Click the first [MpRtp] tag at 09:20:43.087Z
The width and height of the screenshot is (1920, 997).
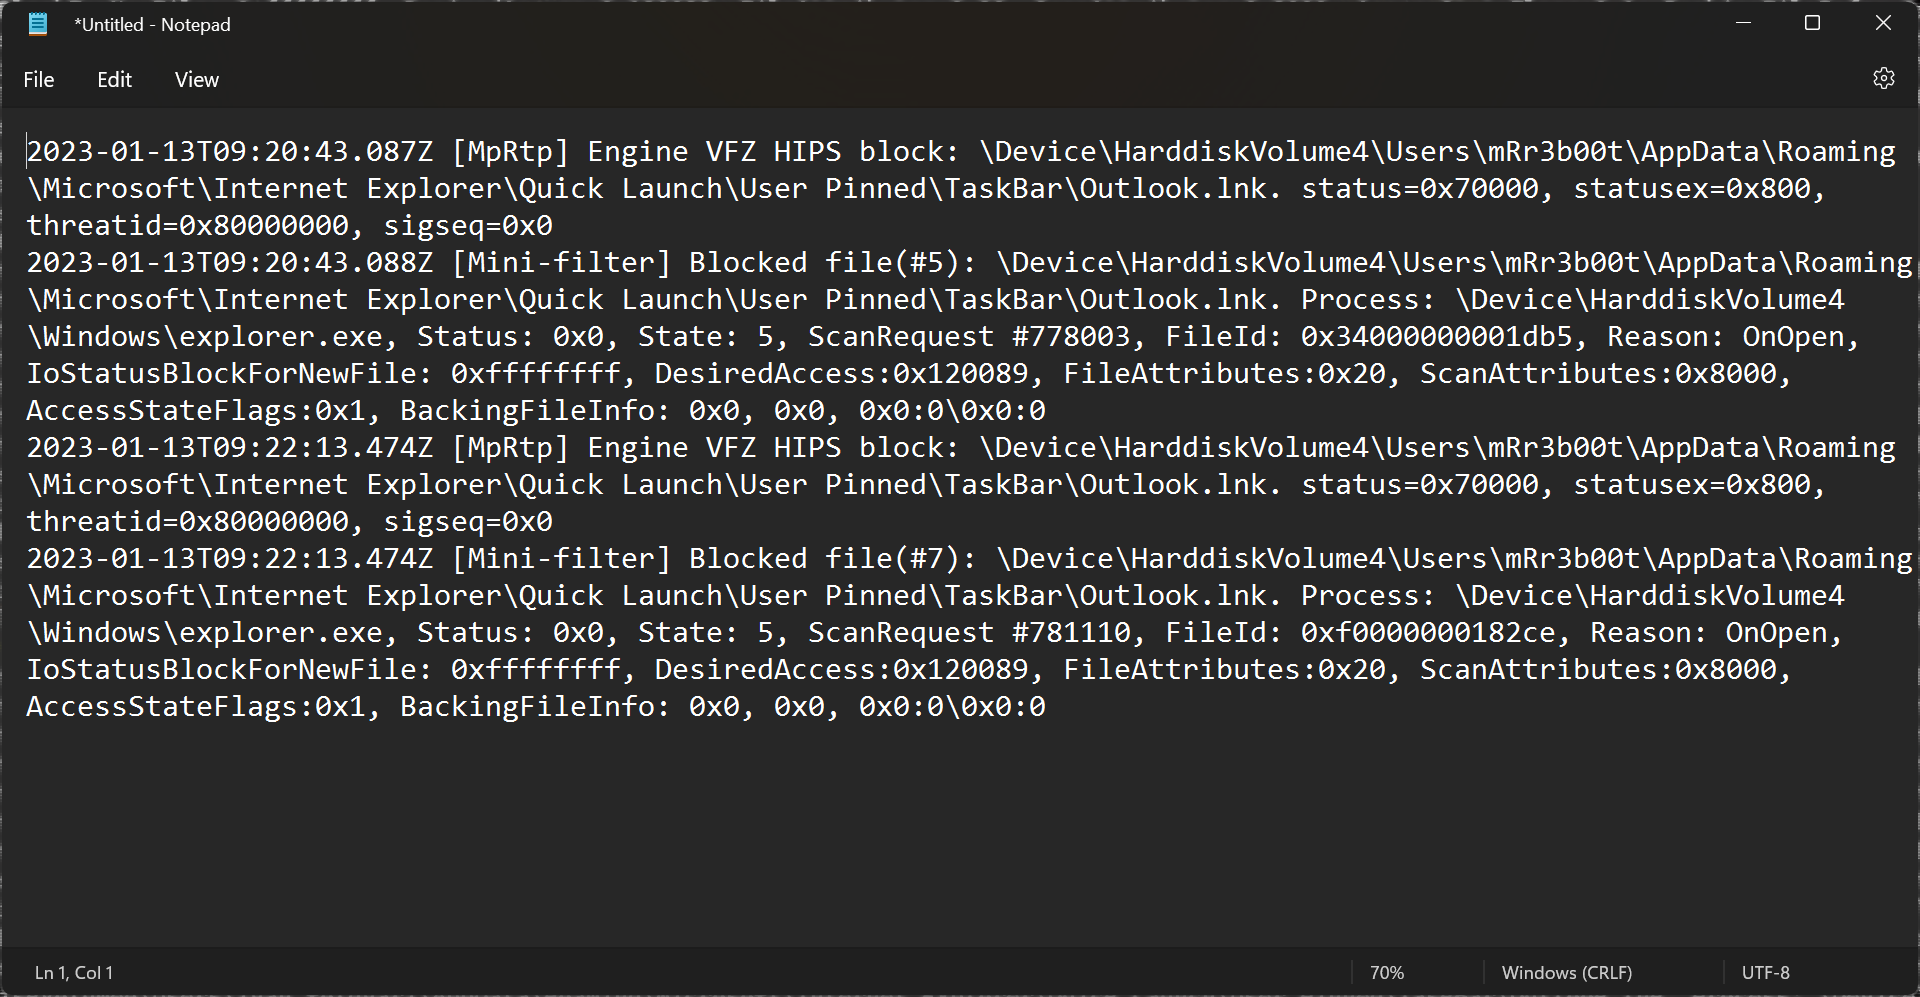(510, 151)
